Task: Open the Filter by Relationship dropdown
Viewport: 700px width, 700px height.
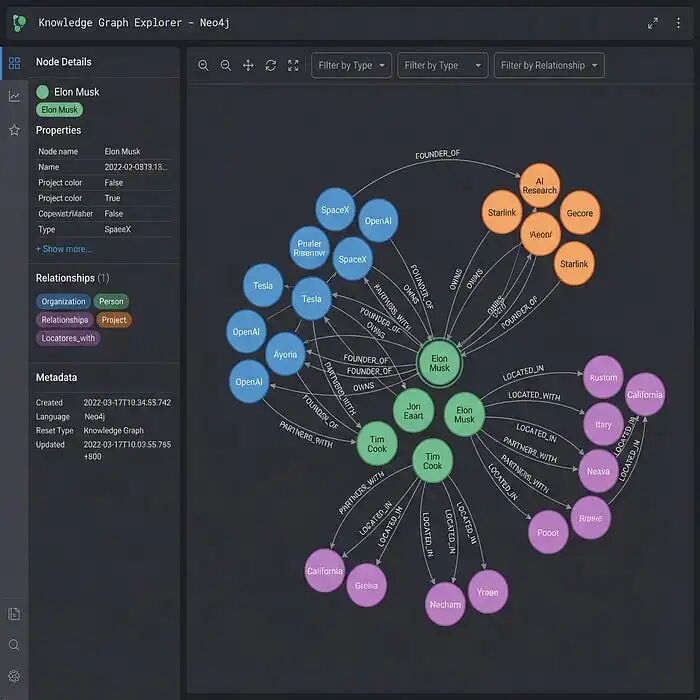Action: pyautogui.click(x=549, y=66)
